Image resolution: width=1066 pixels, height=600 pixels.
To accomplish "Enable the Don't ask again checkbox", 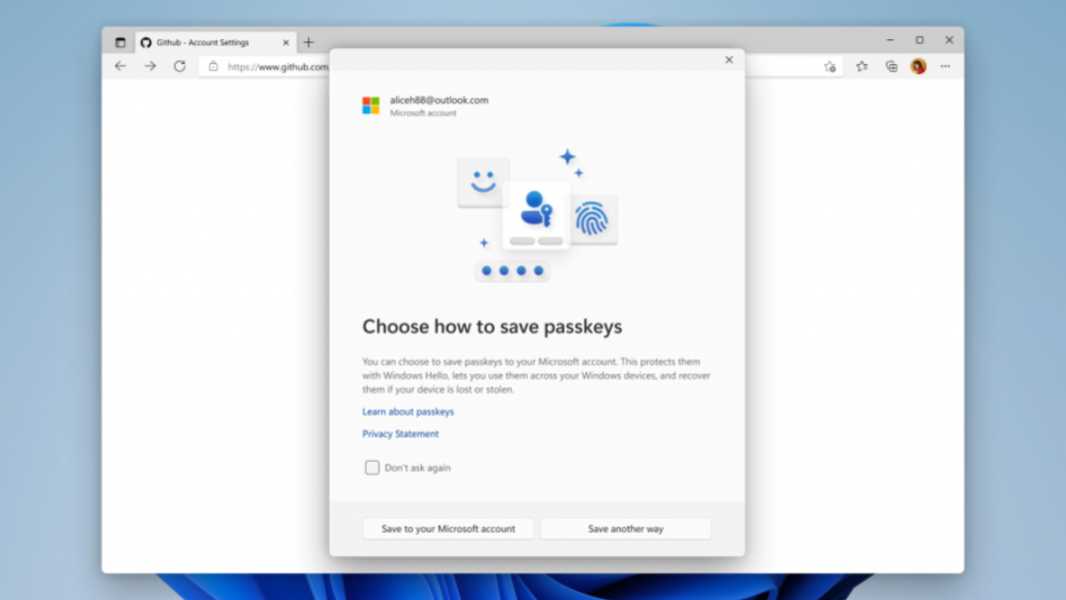I will coord(371,467).
